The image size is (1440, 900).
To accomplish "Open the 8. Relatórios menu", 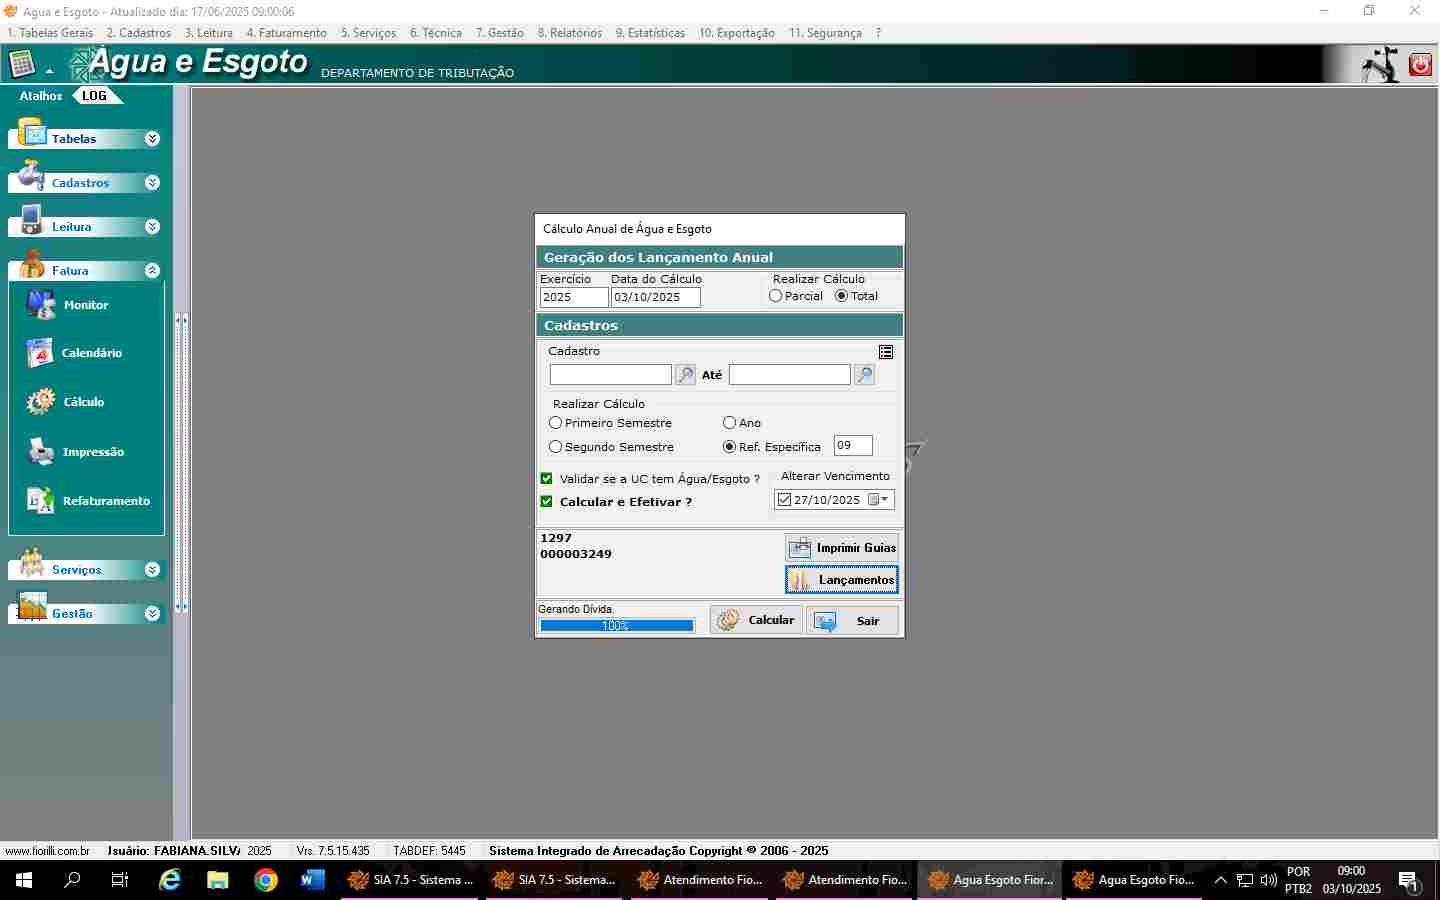I will click(570, 33).
